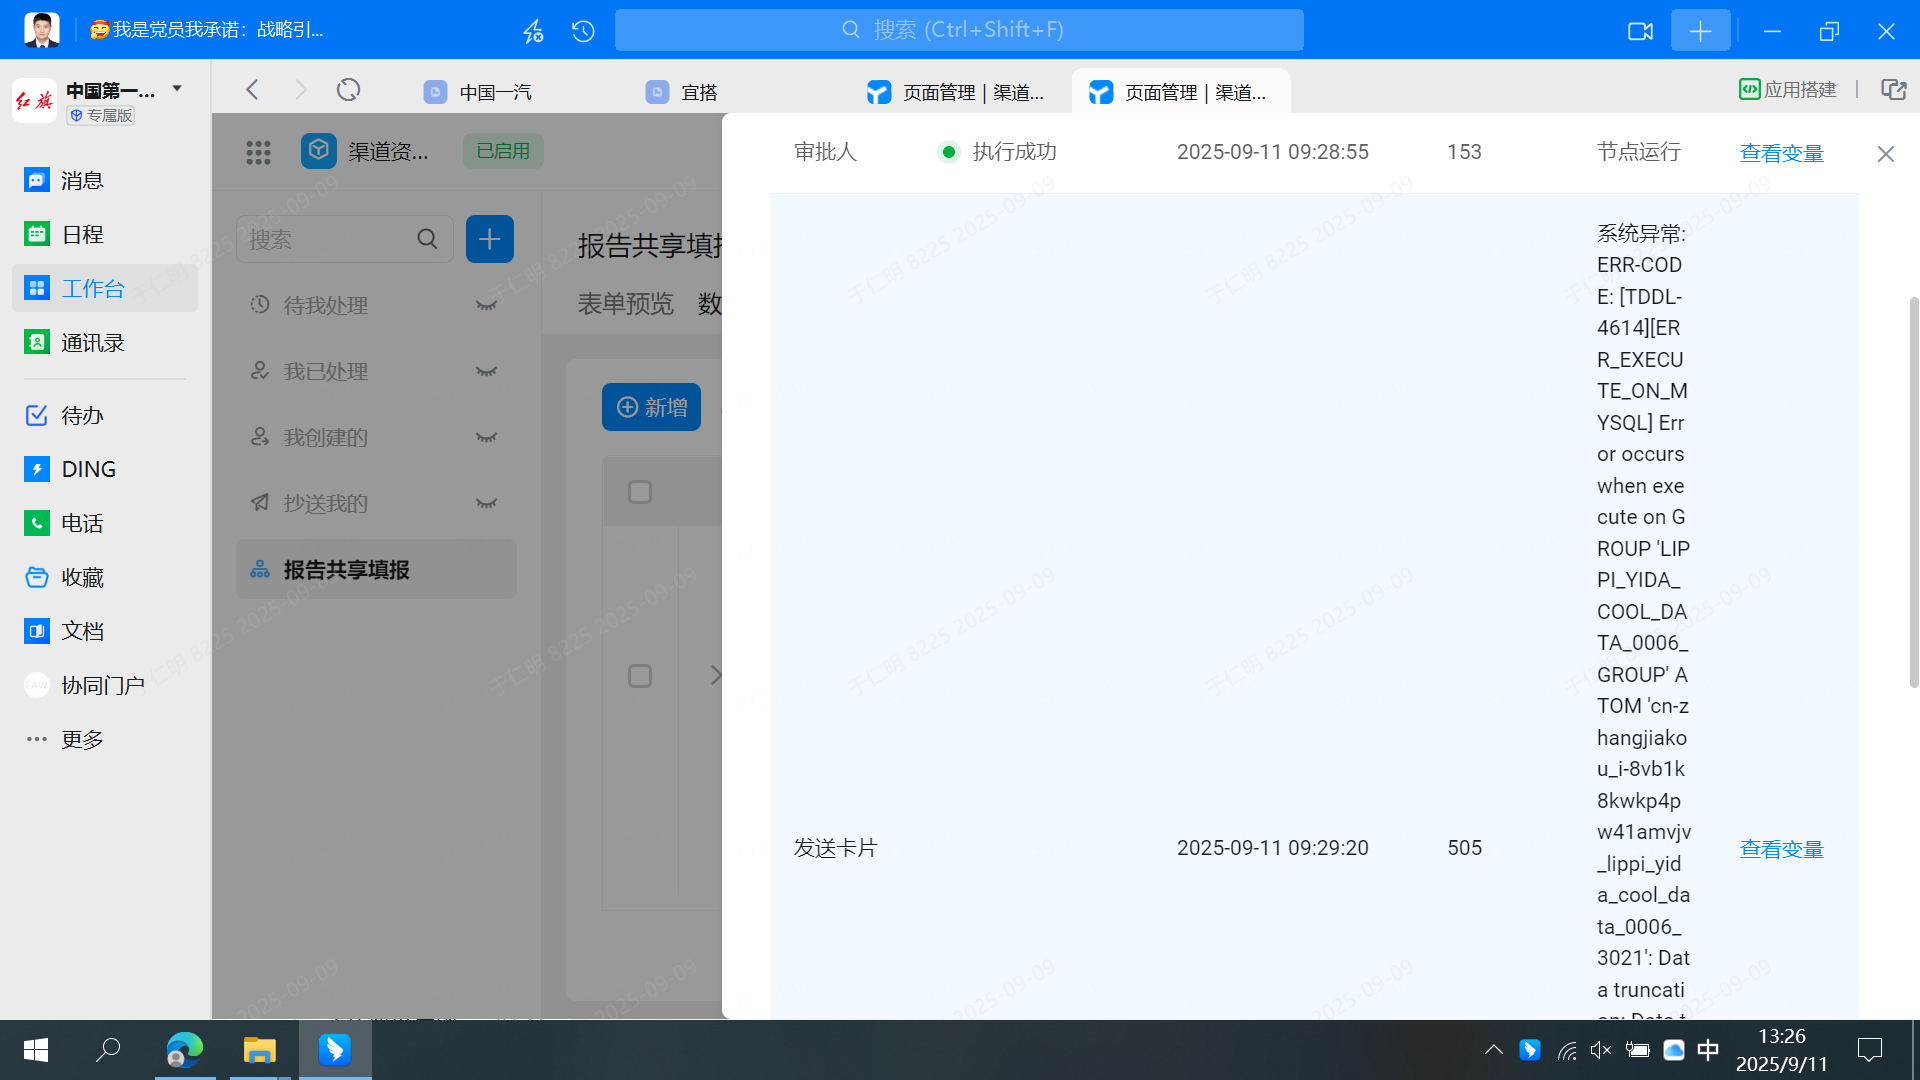Click the 新增 add button

pyautogui.click(x=651, y=407)
